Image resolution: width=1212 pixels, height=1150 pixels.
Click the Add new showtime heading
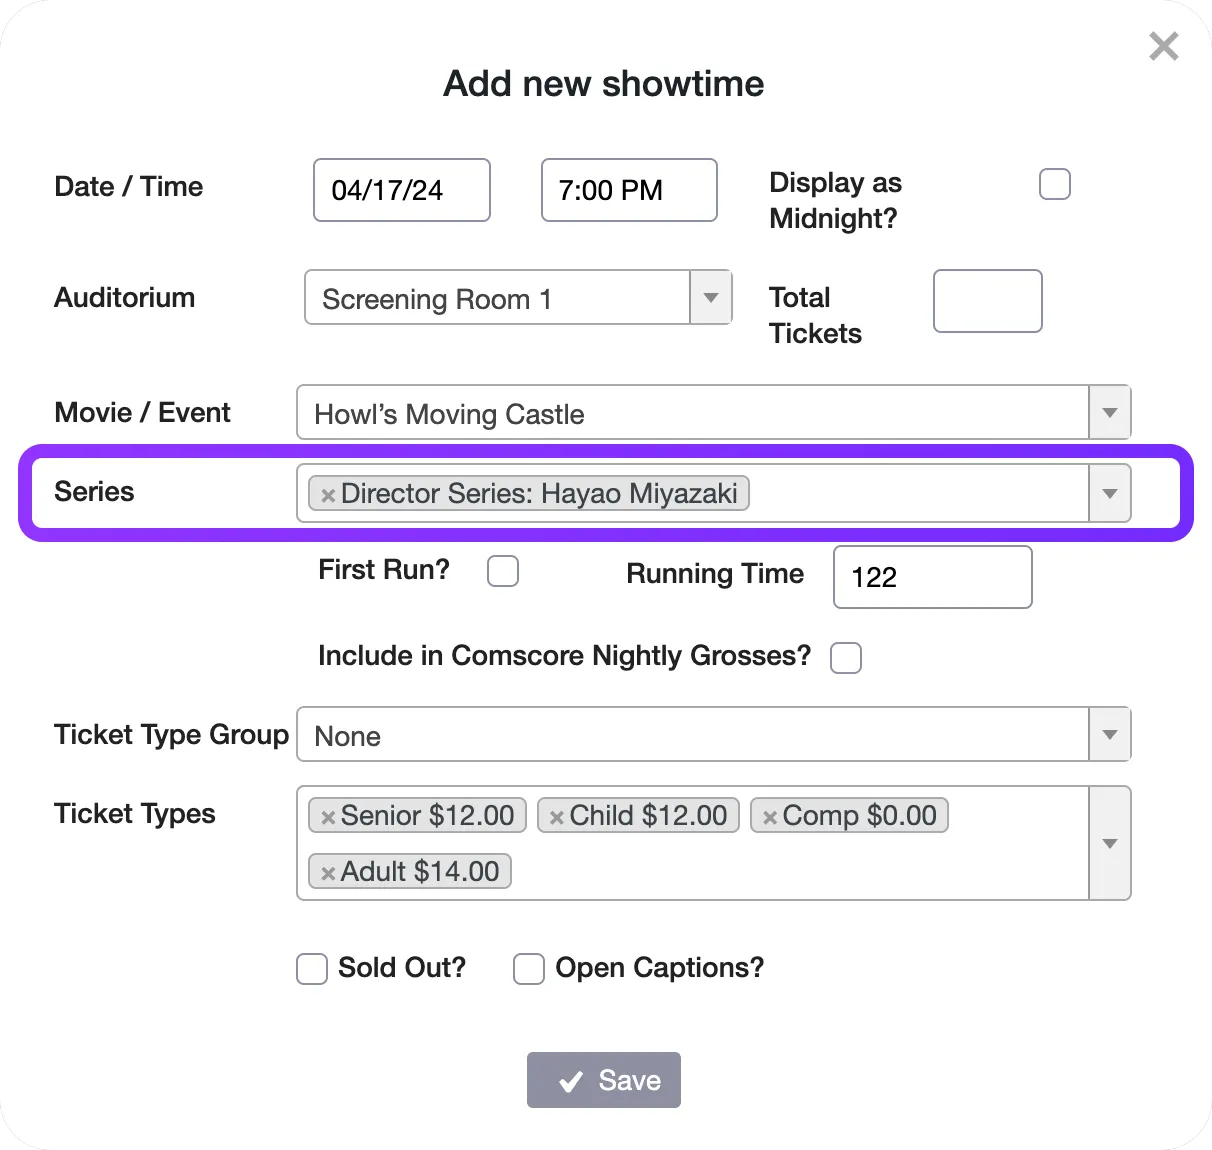coord(604,84)
